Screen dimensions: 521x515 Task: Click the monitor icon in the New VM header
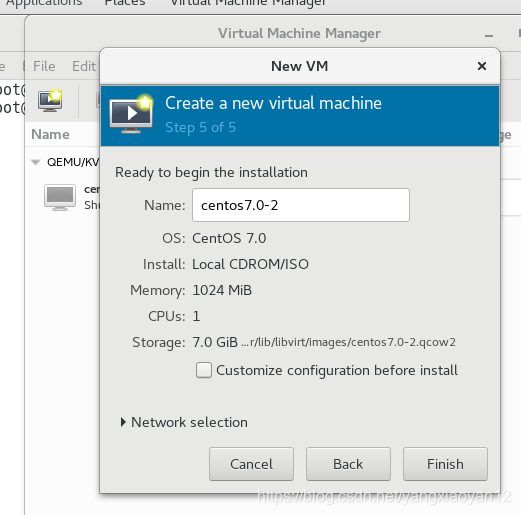coord(131,114)
